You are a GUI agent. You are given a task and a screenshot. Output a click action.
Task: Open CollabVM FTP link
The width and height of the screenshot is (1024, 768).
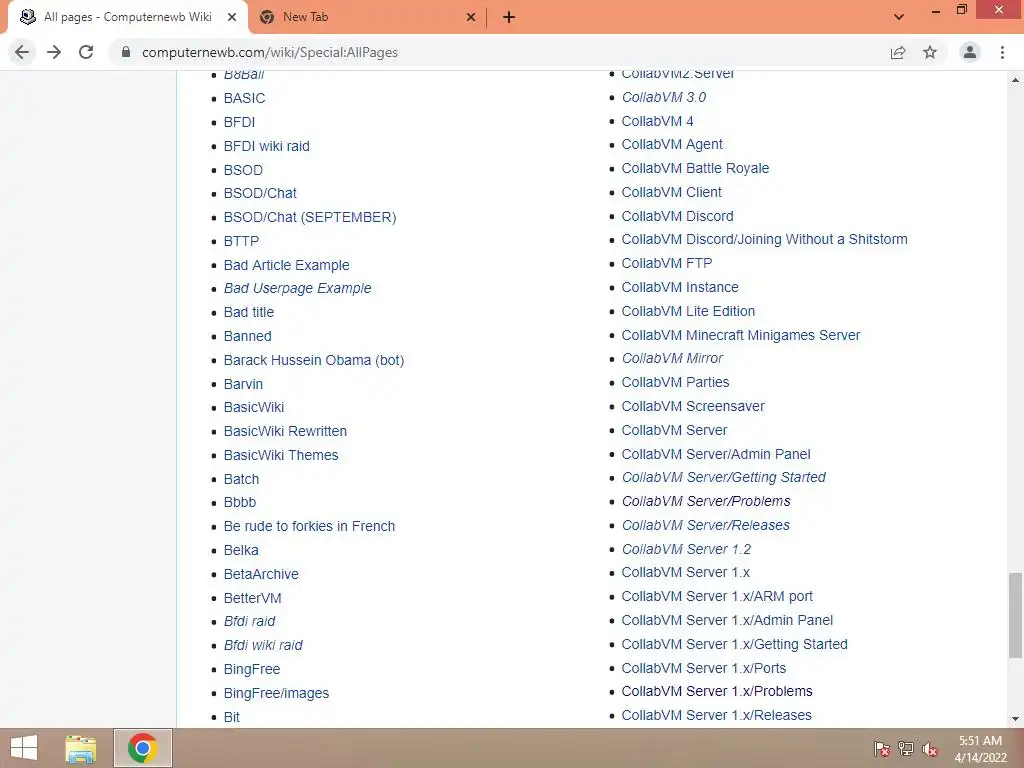click(667, 263)
